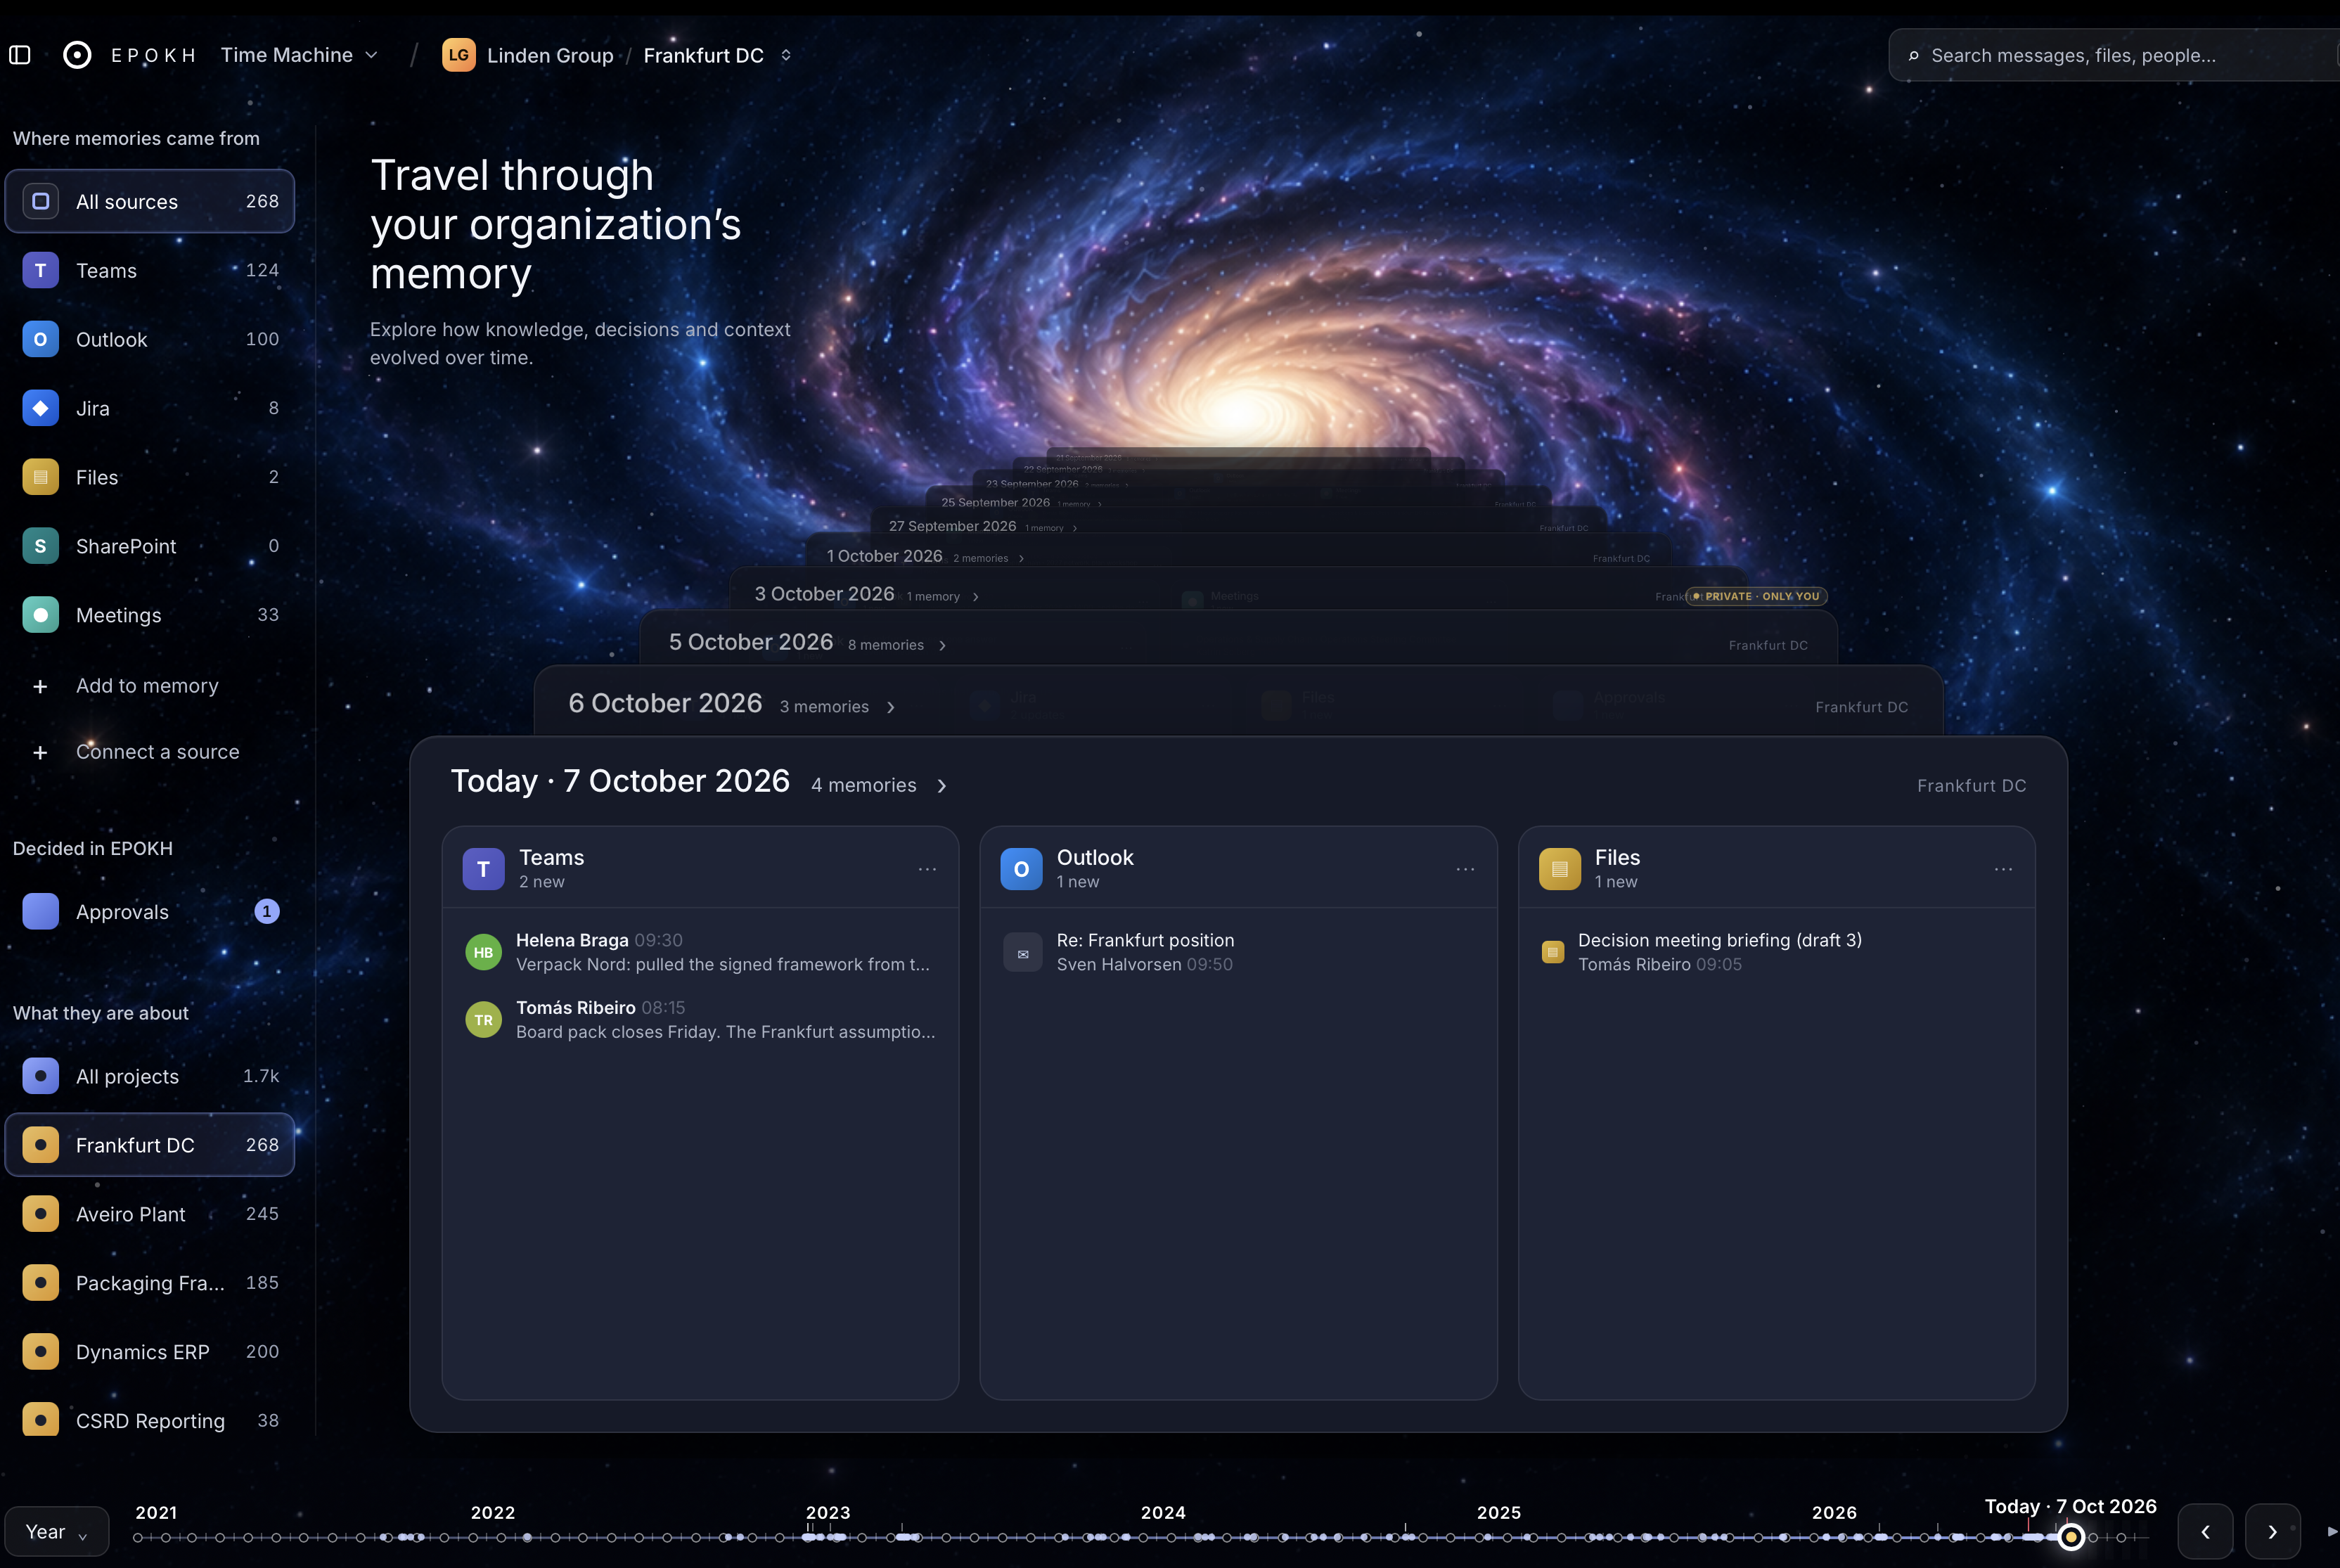Screen dimensions: 2340x1568
Task: Click the search messages input field
Action: [2115, 55]
